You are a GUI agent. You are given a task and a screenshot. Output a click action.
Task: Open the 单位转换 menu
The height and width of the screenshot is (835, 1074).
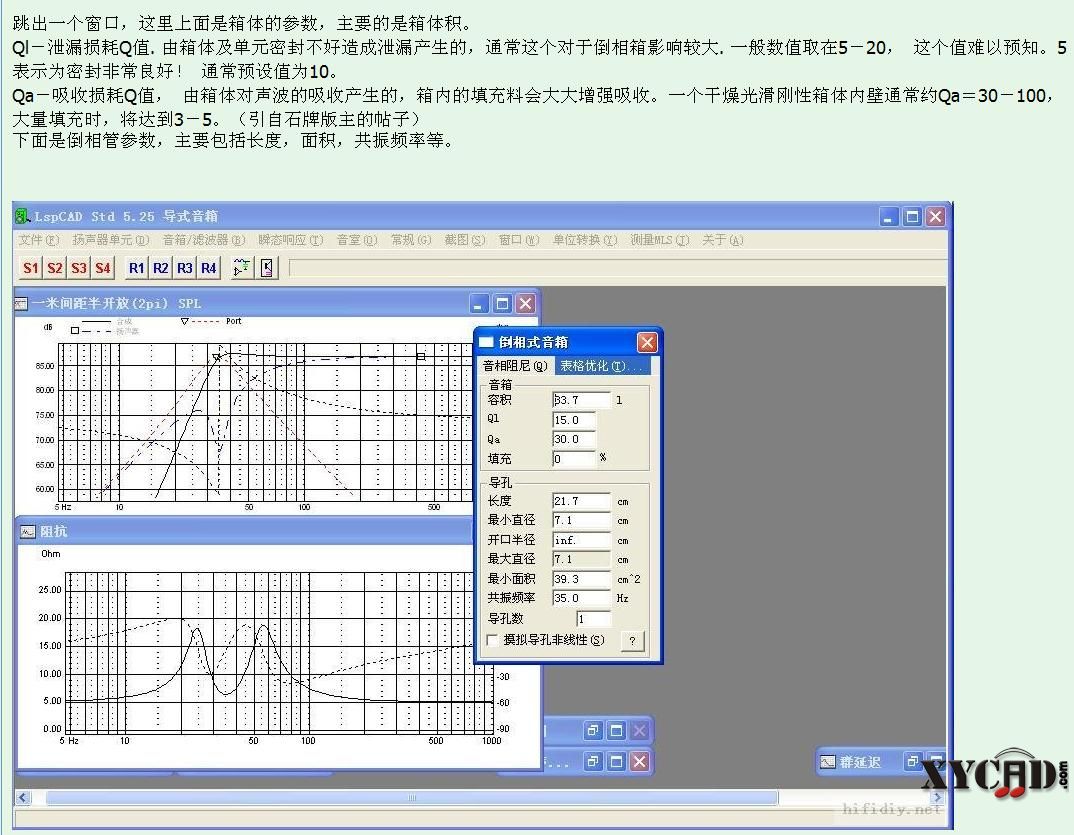(586, 240)
